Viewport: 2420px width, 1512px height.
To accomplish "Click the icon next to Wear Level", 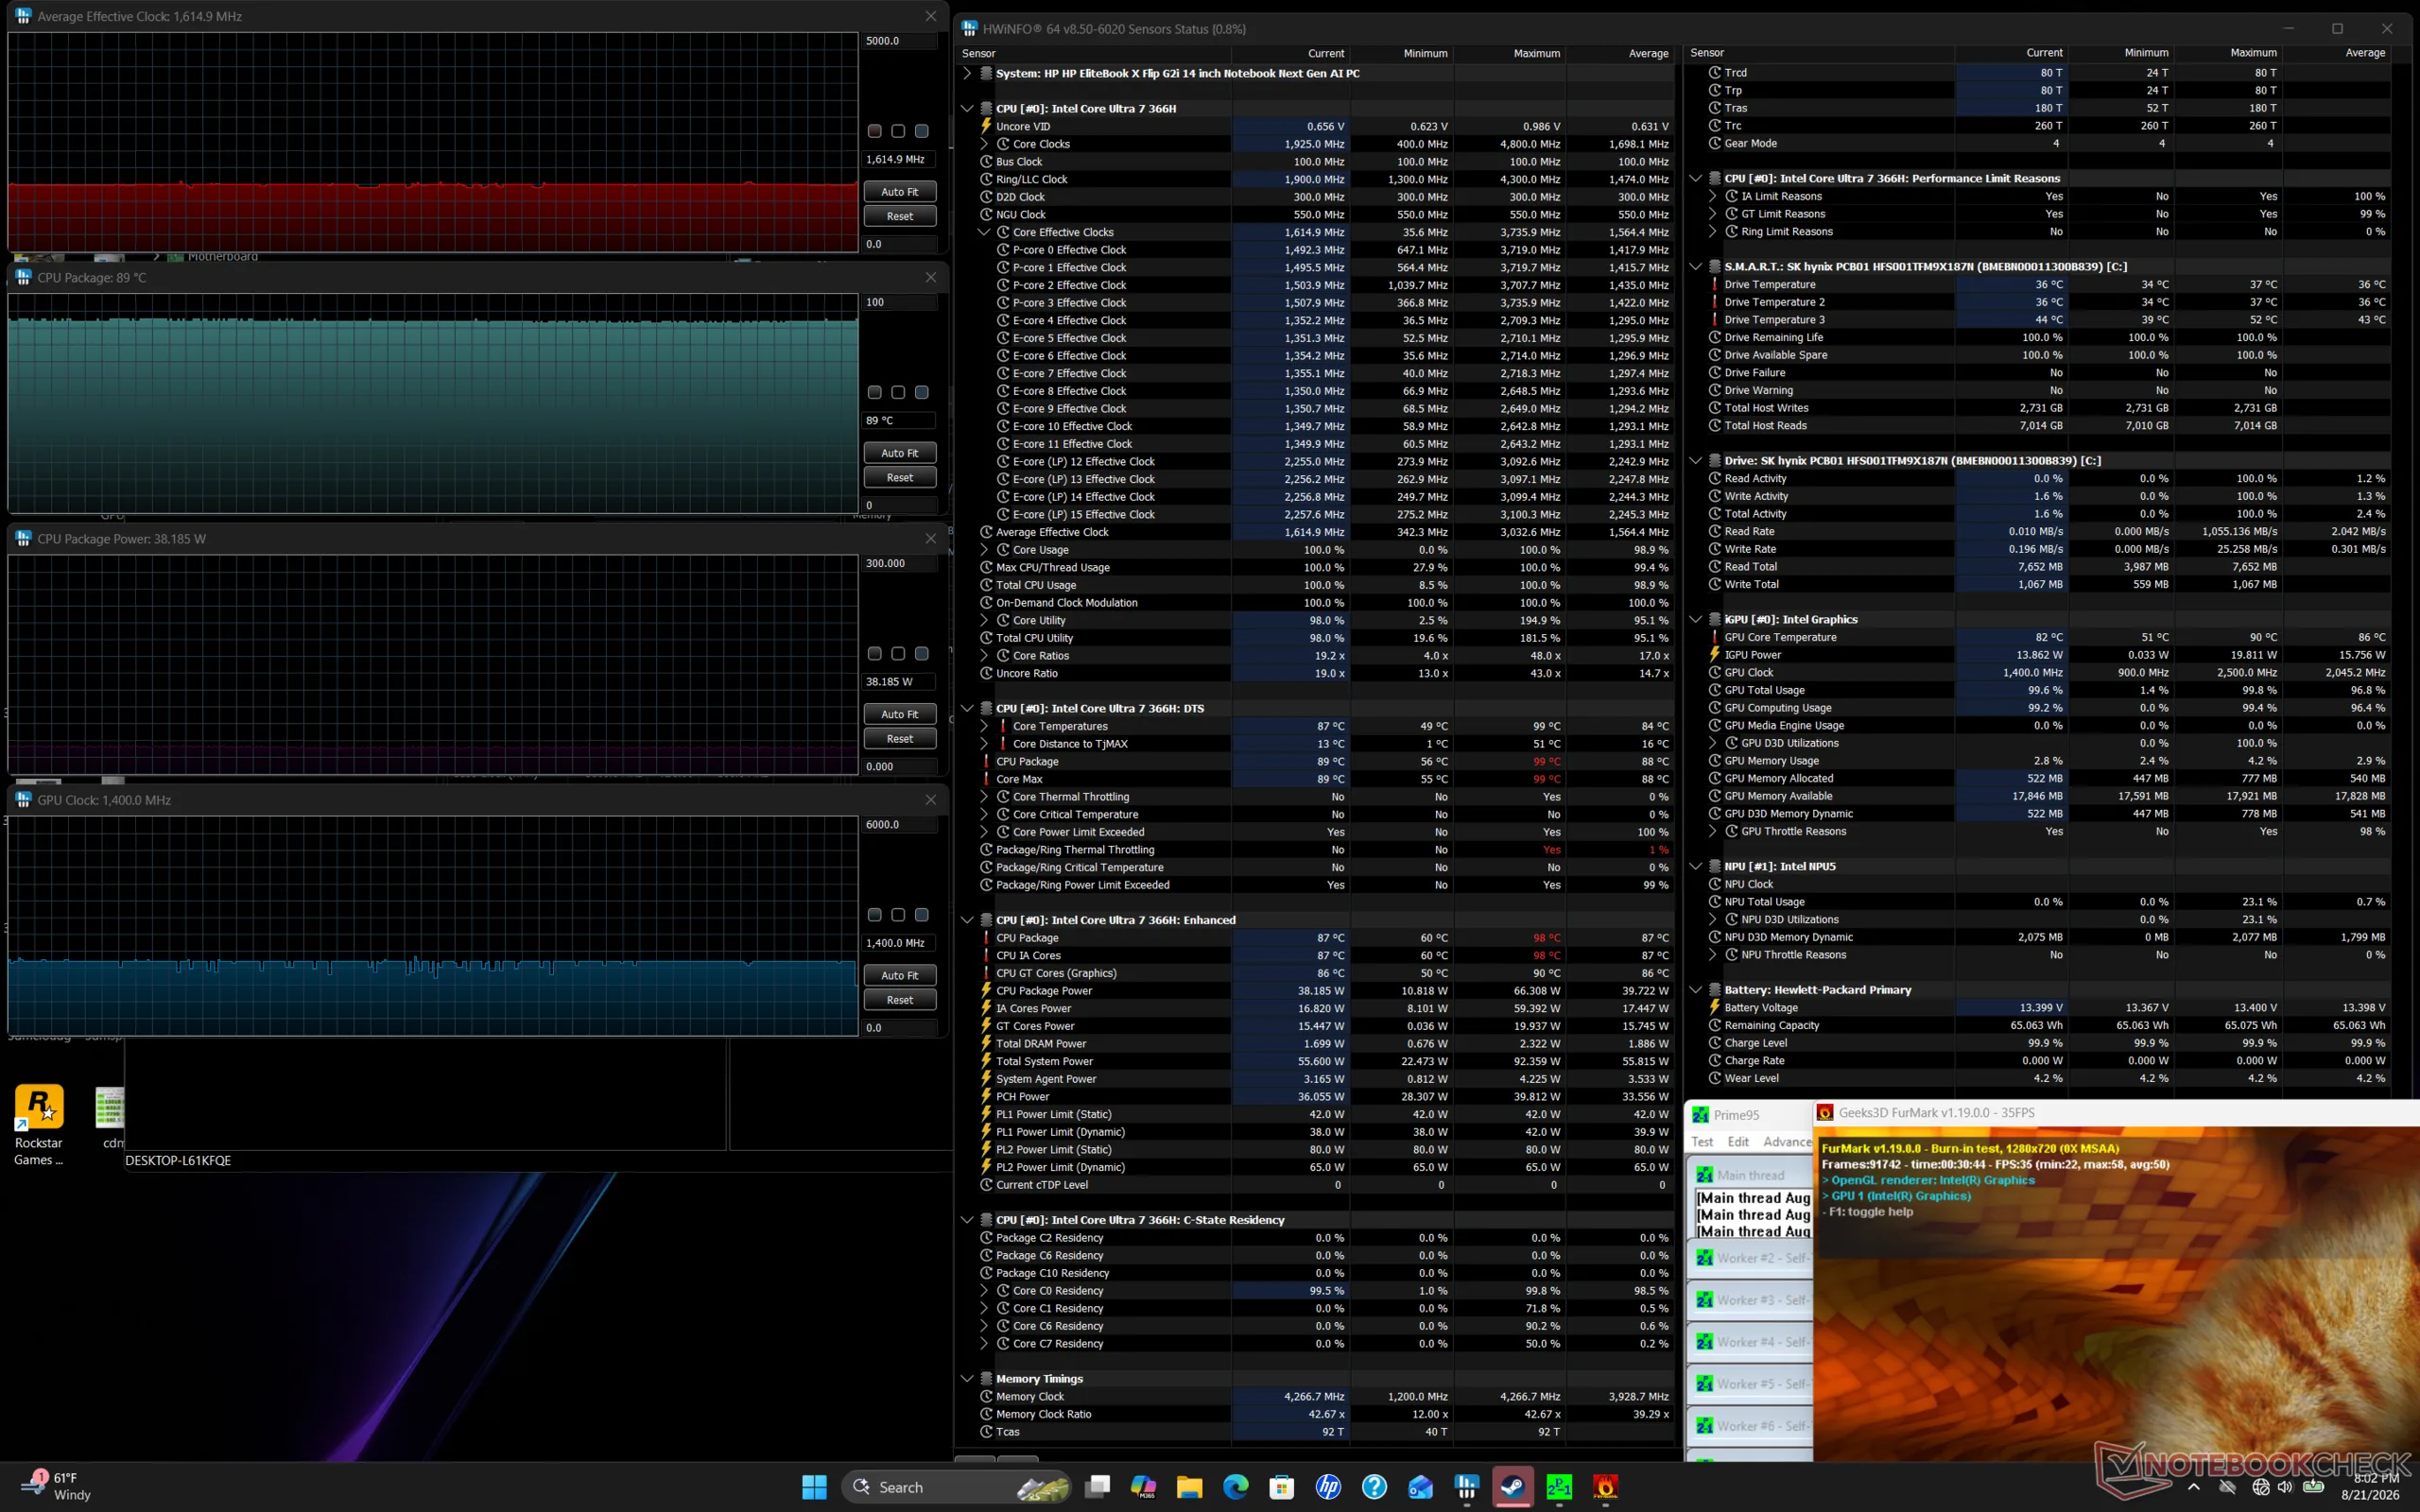I will point(1715,1079).
